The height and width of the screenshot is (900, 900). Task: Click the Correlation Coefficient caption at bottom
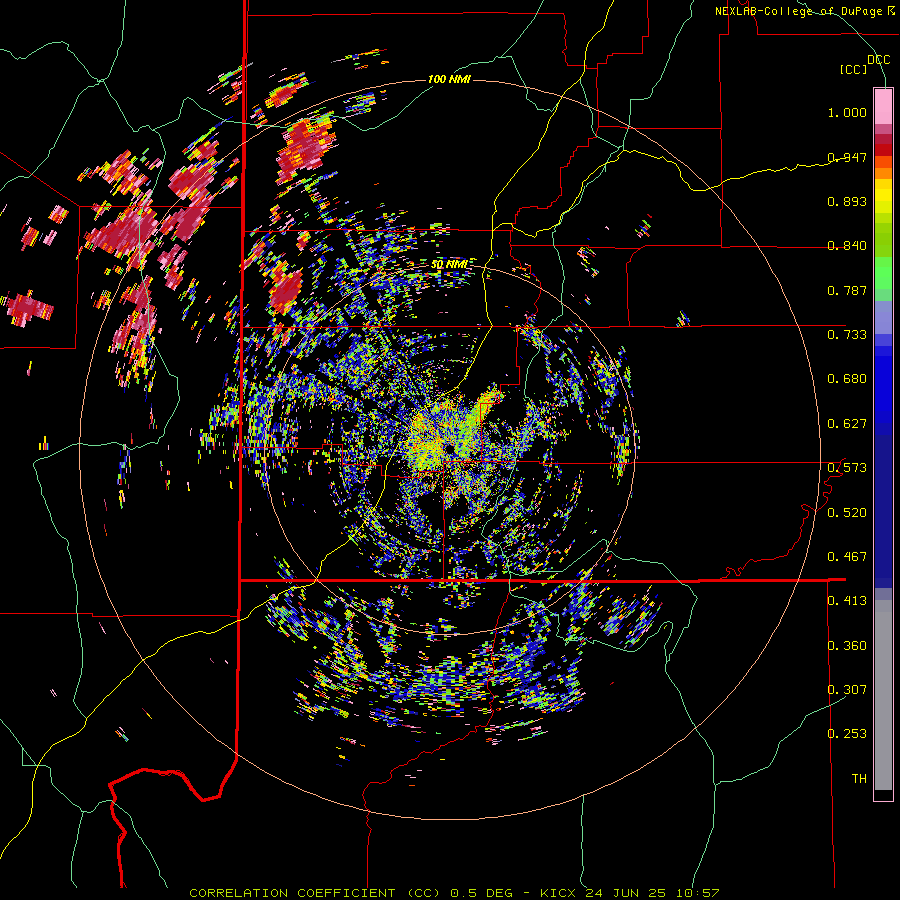[x=453, y=893]
